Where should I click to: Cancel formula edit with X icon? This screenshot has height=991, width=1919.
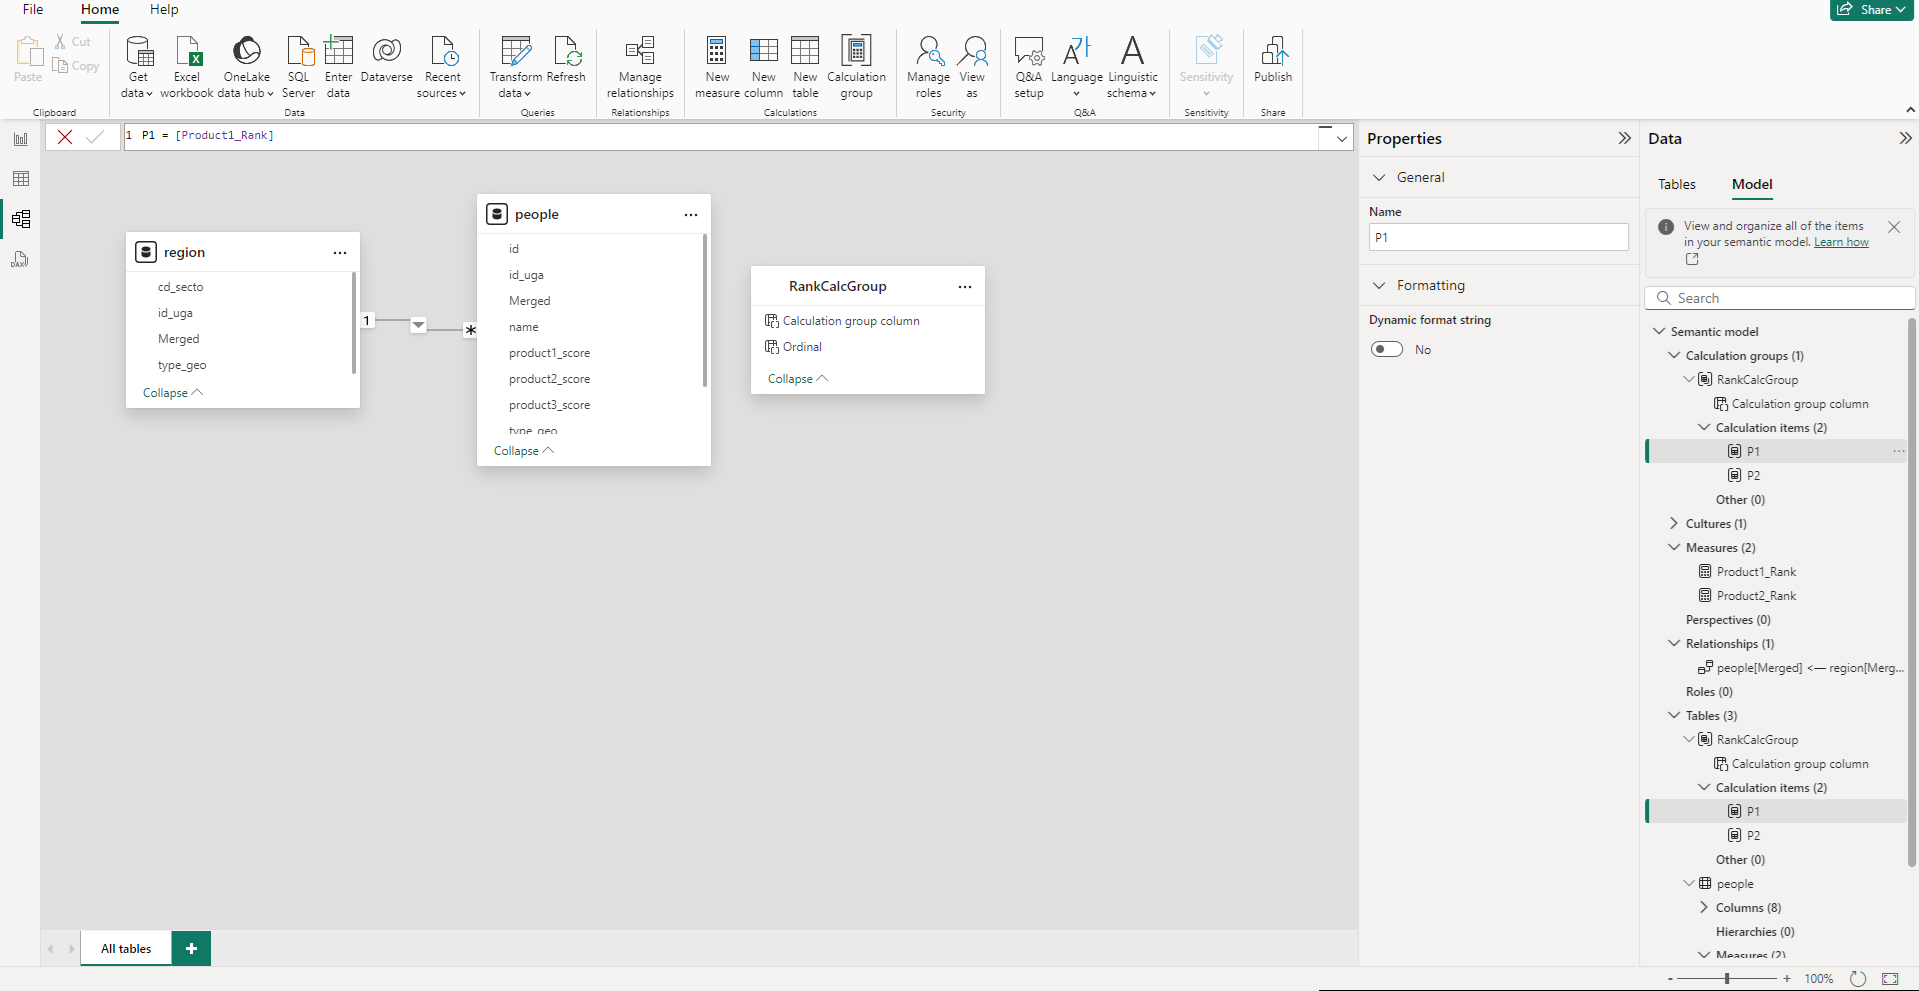(65, 137)
